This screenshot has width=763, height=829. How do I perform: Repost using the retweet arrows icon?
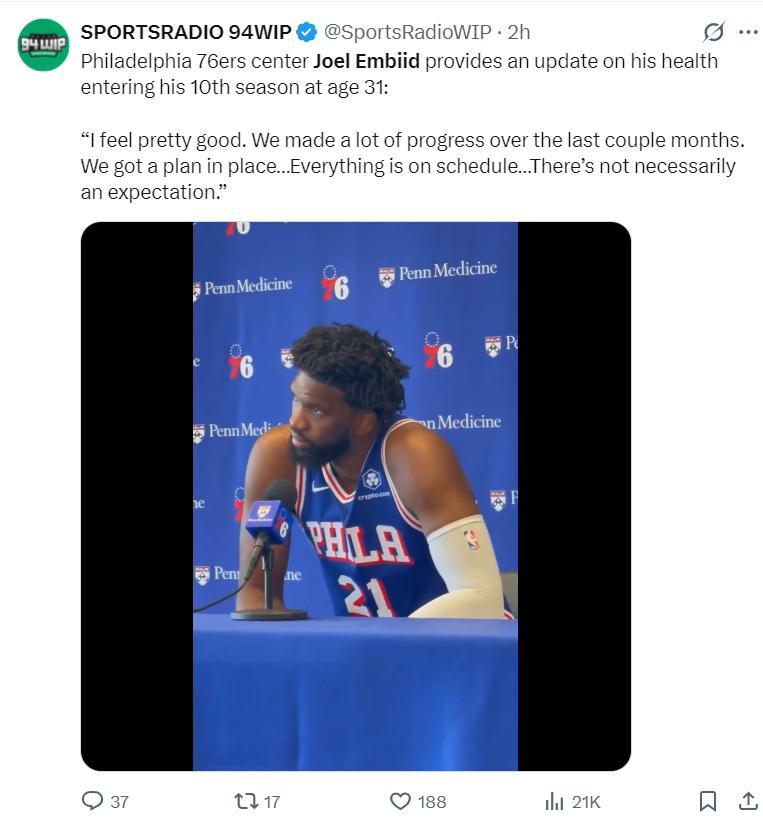[x=244, y=801]
